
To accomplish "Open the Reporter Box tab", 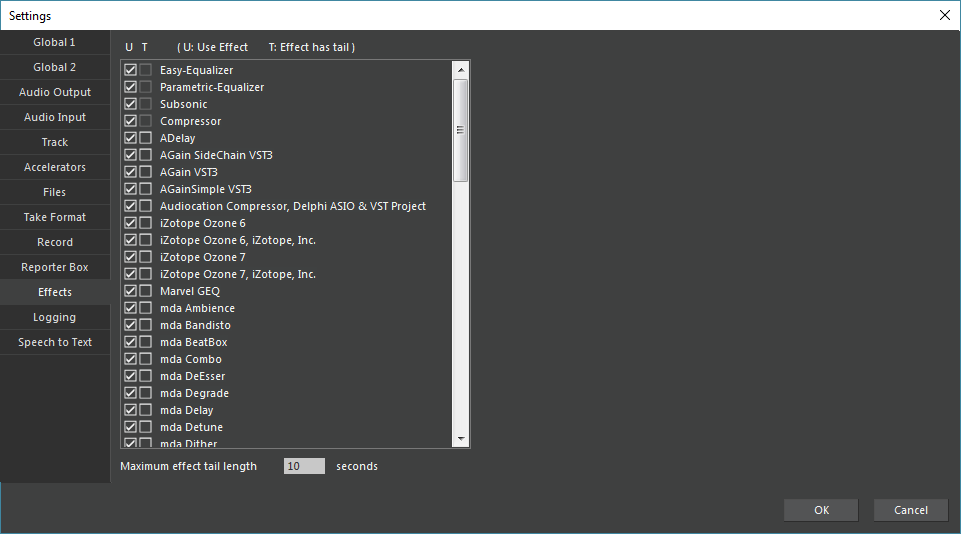I will 55,267.
